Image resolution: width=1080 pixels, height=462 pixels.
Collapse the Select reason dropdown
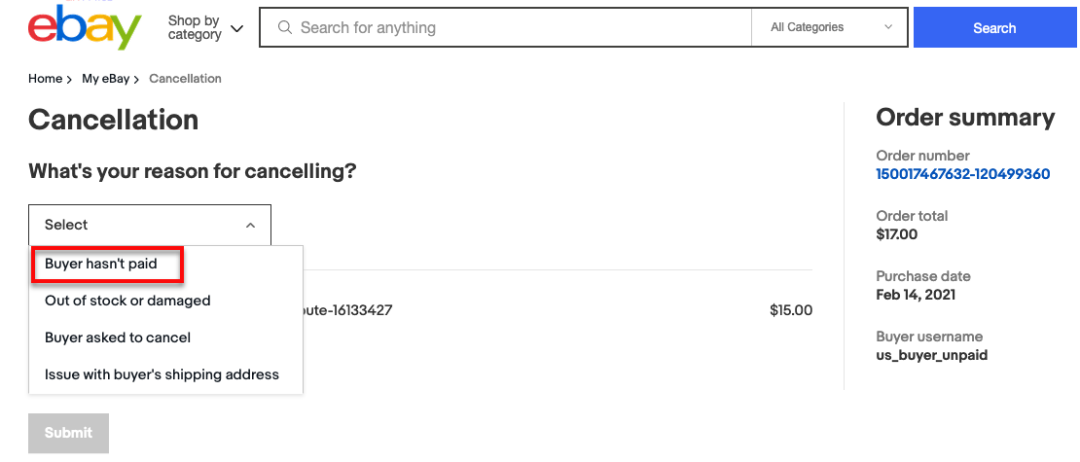pos(150,224)
